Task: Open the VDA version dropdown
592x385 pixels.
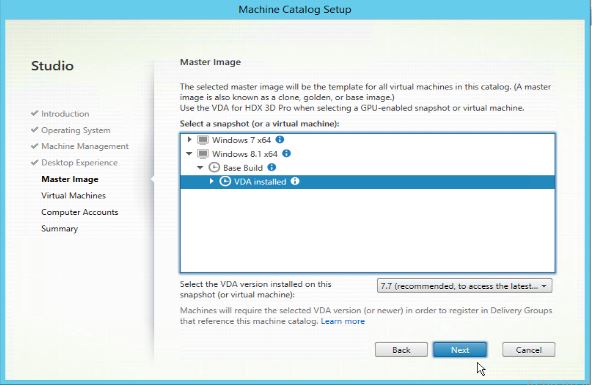Action: point(464,286)
